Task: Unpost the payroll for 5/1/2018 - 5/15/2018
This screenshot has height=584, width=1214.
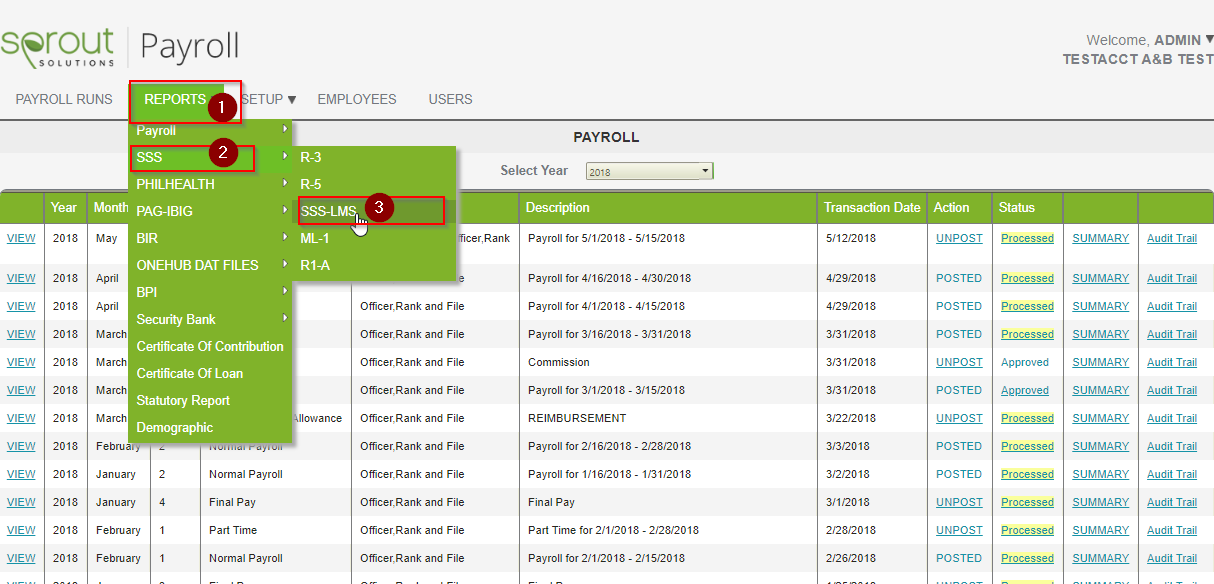Action: (x=959, y=238)
